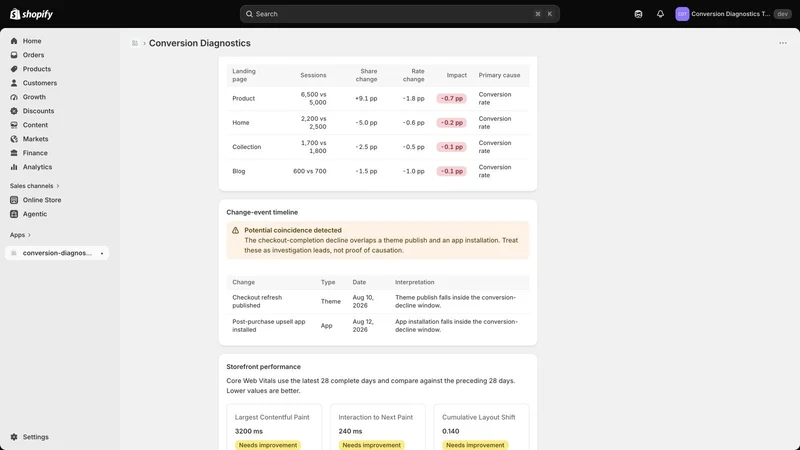Expand the Apps section chevron
The image size is (800, 450).
coord(29,235)
